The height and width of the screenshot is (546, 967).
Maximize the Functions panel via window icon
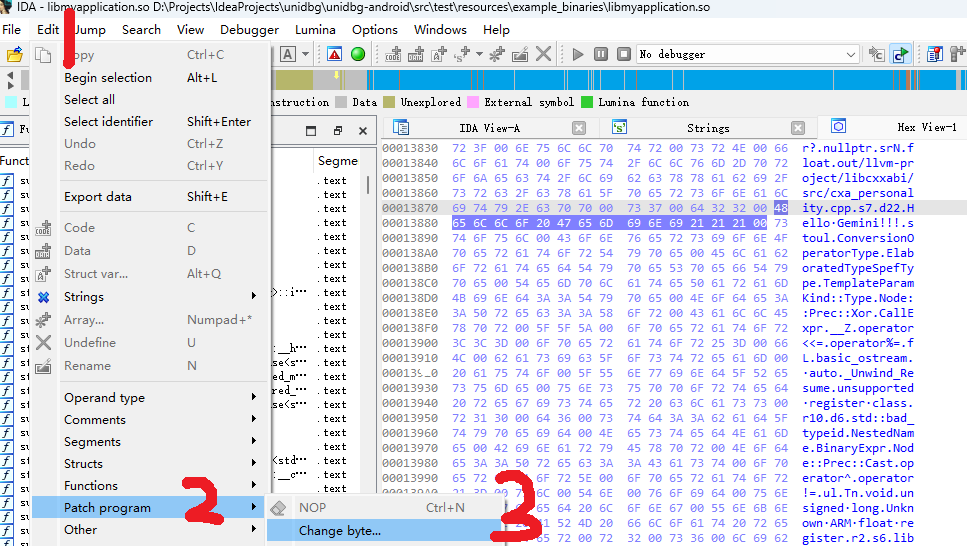click(x=311, y=131)
